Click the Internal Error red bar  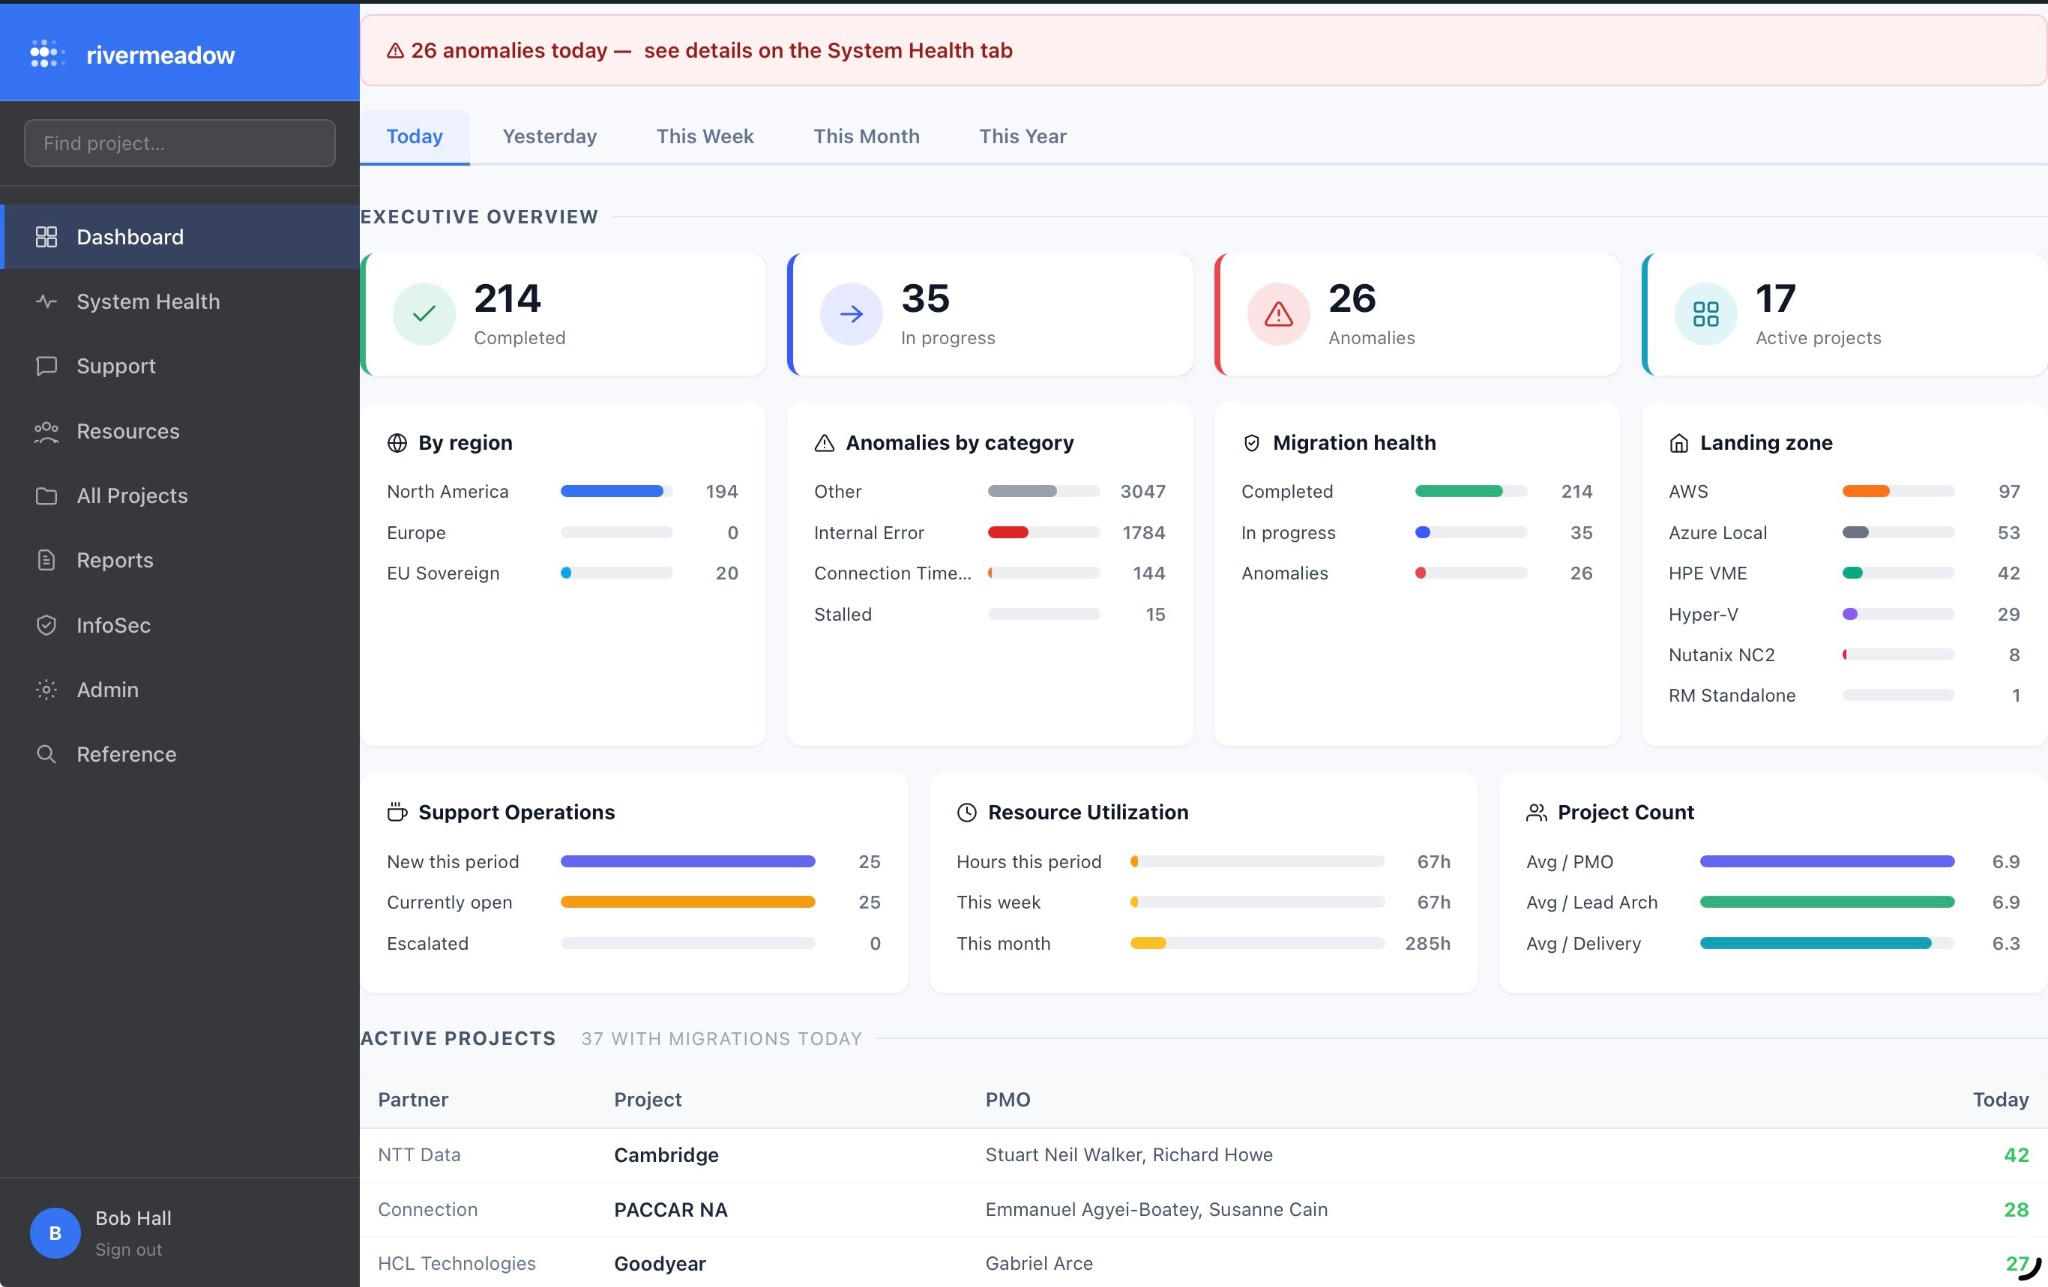point(1008,532)
